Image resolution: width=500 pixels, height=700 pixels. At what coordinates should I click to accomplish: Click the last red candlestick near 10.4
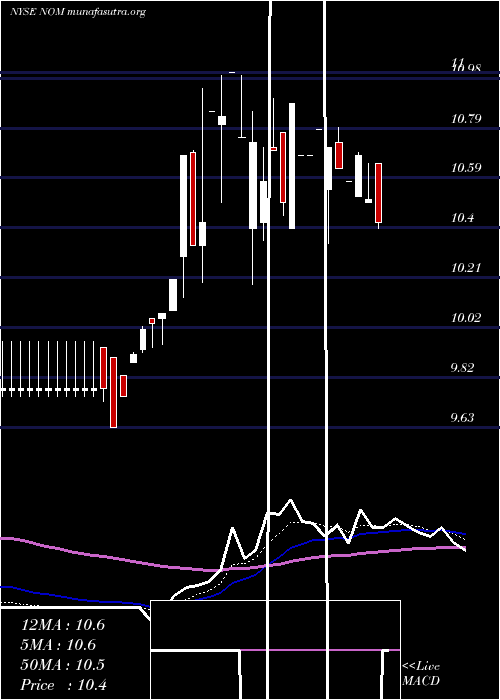click(x=378, y=193)
